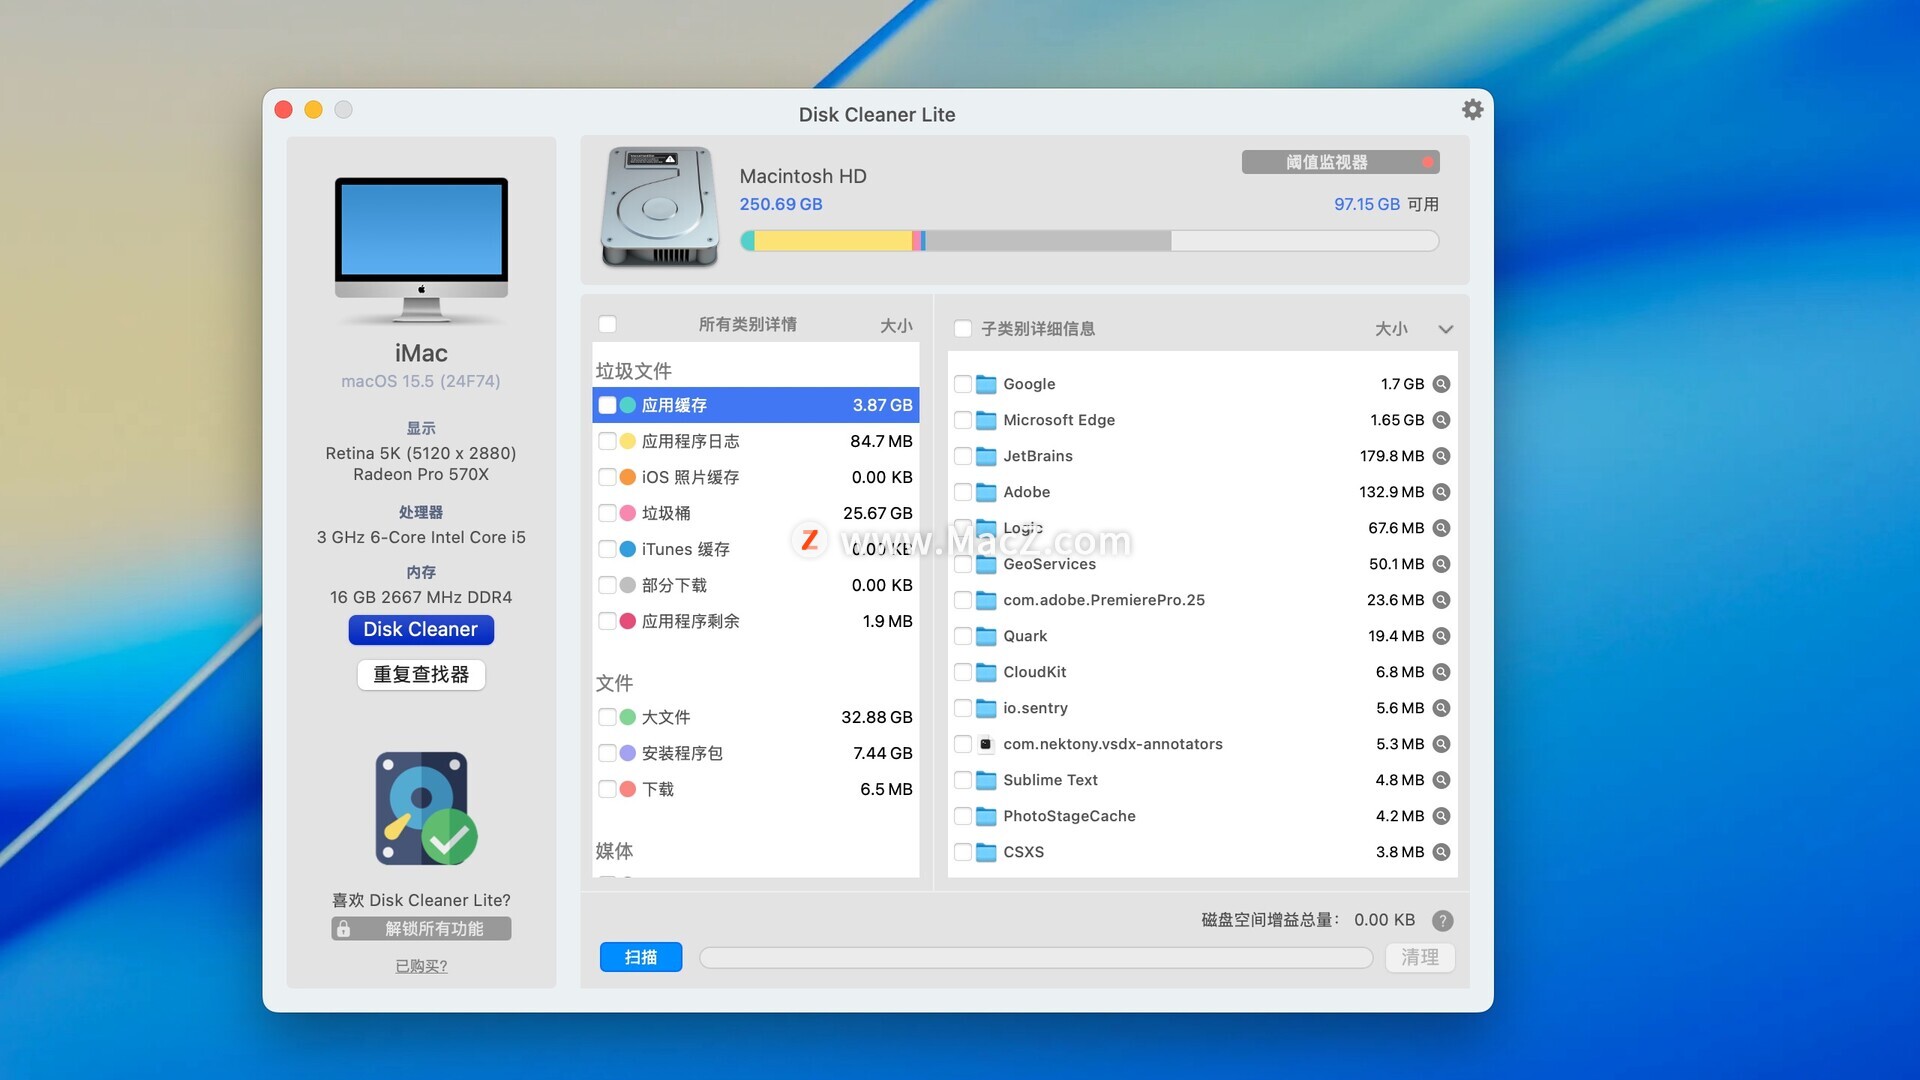The image size is (1920, 1080).
Task: Click magnifier for com.nektony.vsdx-annotators row
Action: pyautogui.click(x=1441, y=744)
